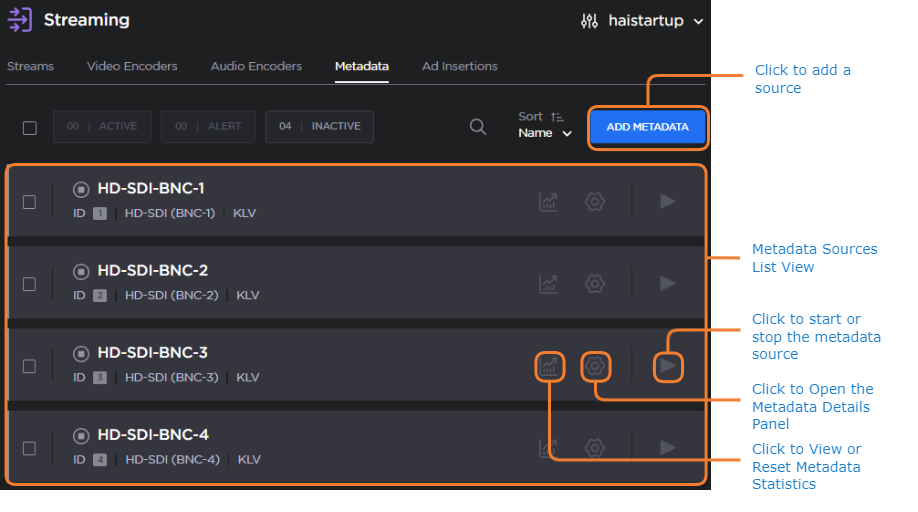Start the HD-SDI-BNC-3 metadata source
The width and height of the screenshot is (918, 512).
coord(668,367)
